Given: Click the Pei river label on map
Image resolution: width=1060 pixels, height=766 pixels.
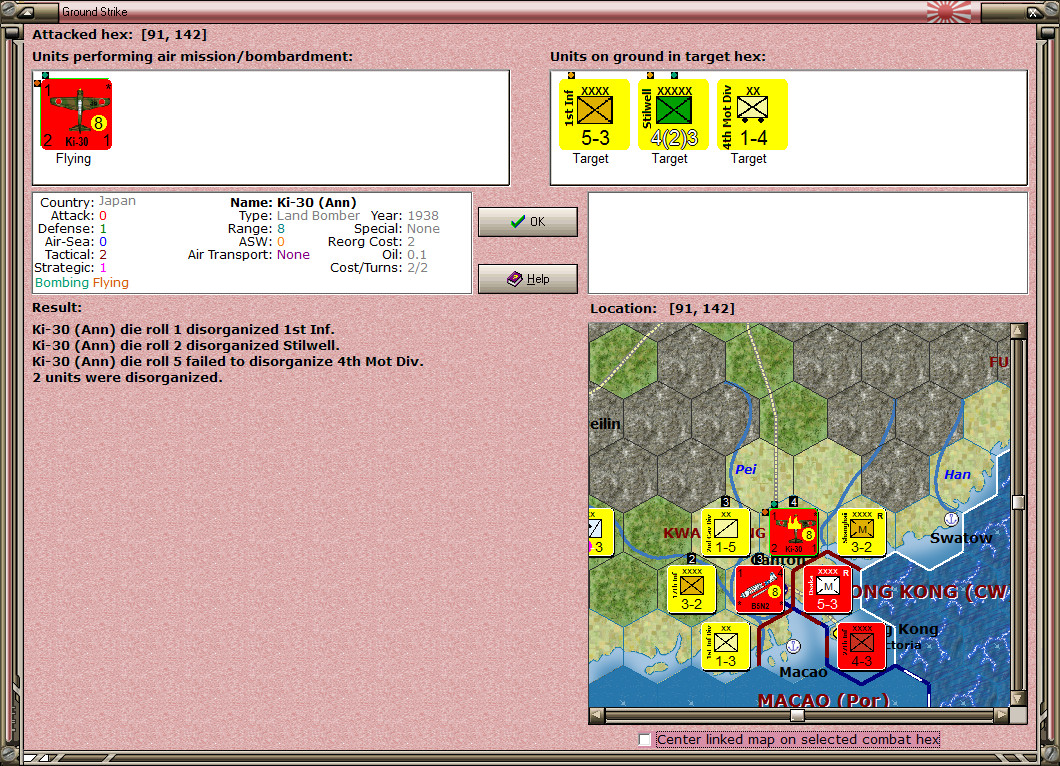Looking at the screenshot, I should (746, 469).
